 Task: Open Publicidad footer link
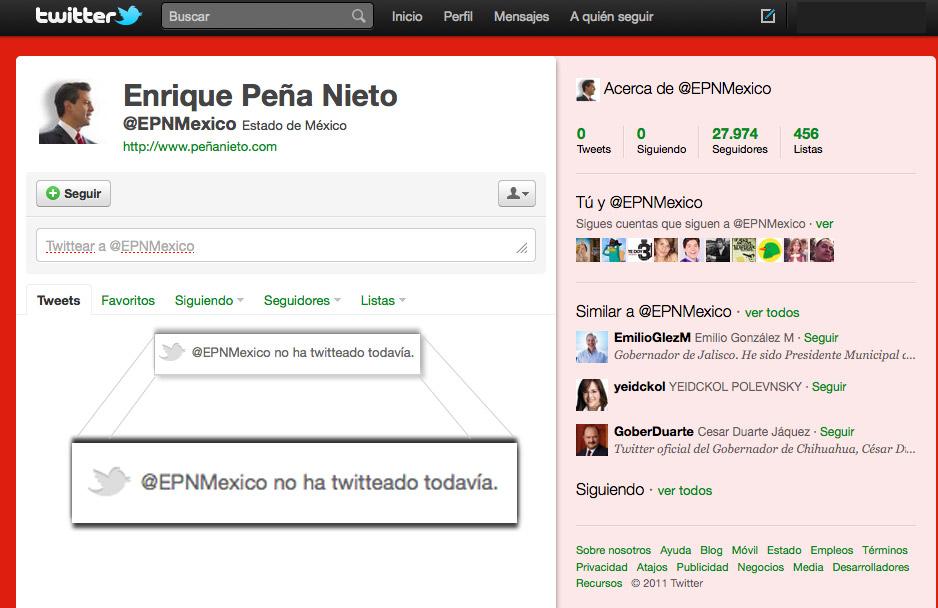[x=702, y=567]
